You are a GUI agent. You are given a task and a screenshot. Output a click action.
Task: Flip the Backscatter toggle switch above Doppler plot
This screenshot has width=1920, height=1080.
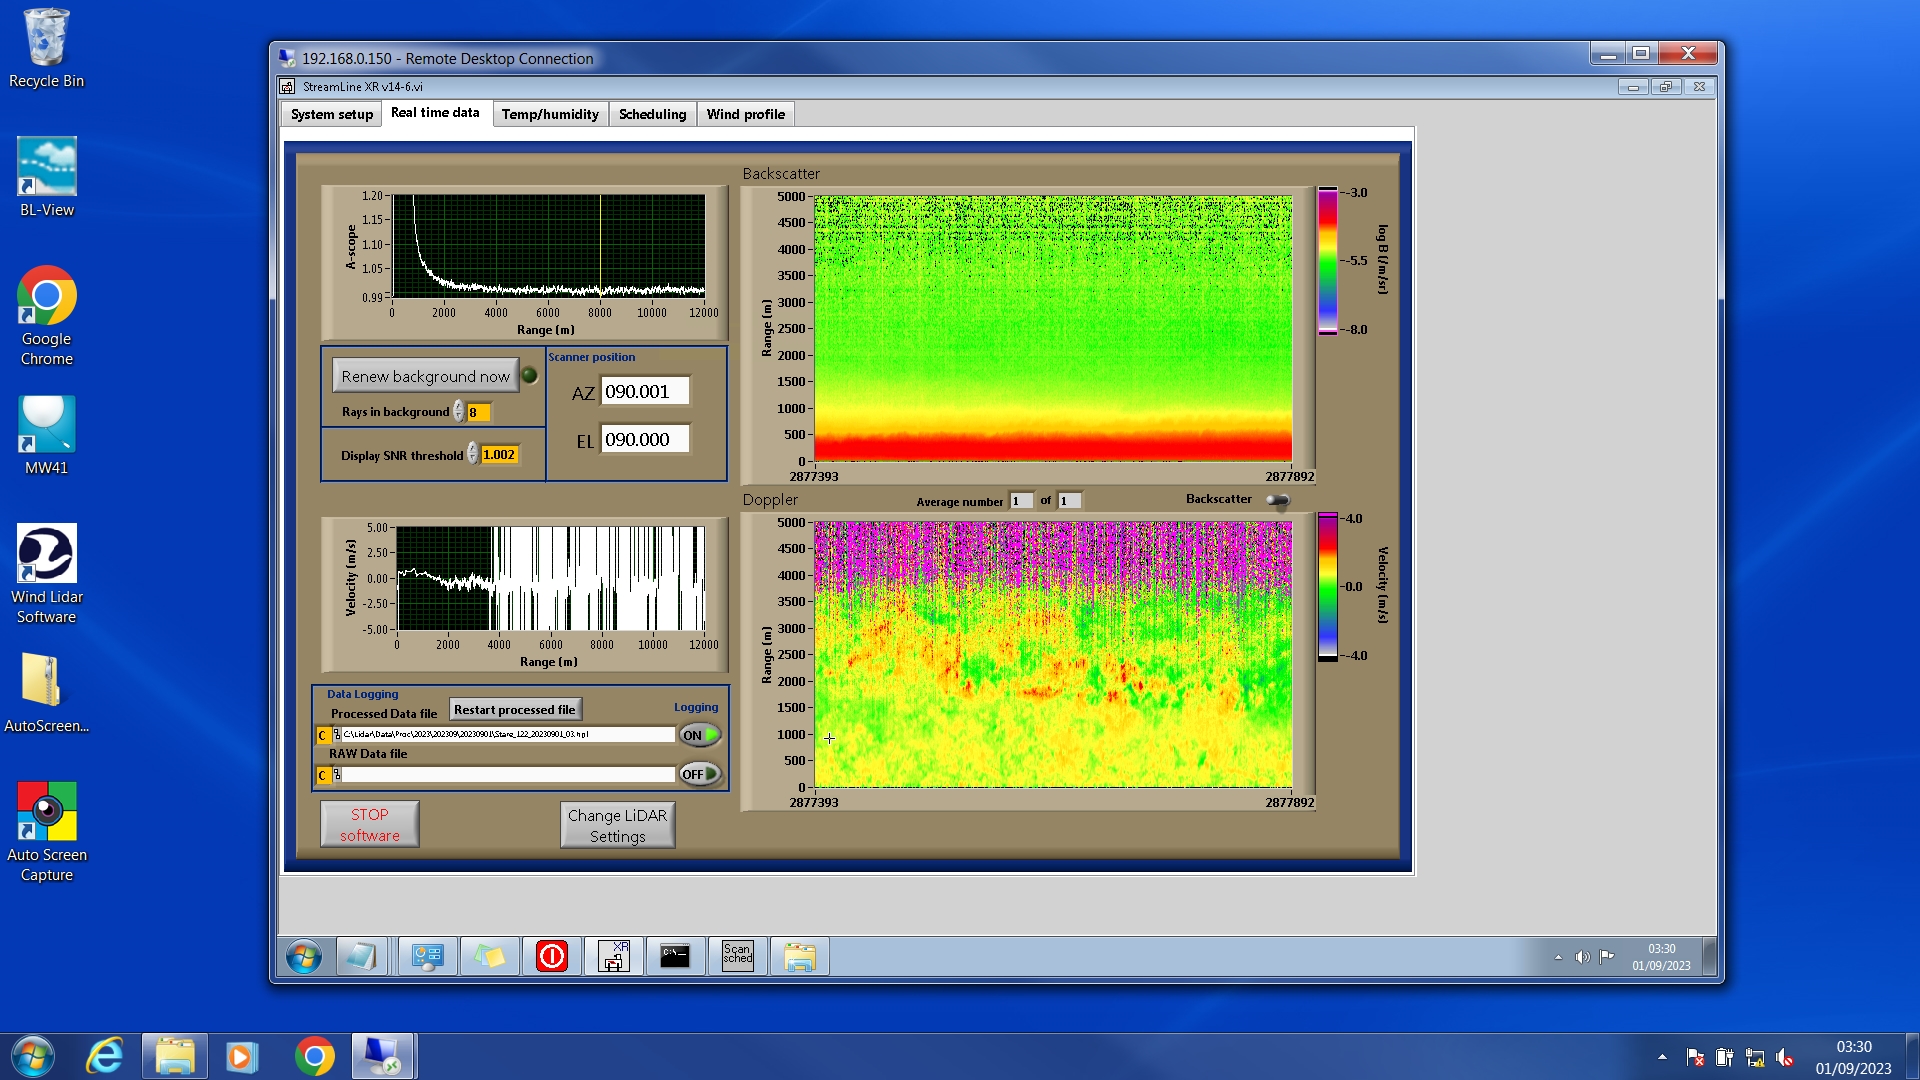[x=1278, y=500]
